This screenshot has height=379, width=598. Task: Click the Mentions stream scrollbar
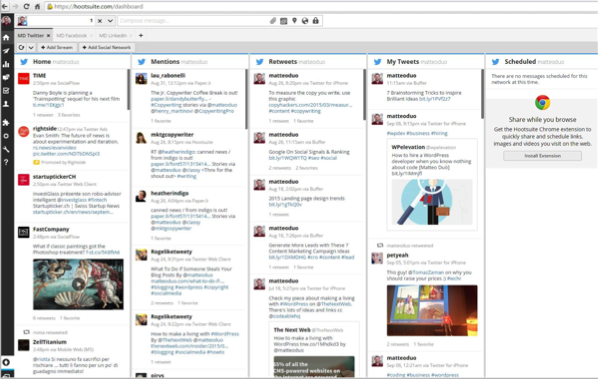click(247, 99)
